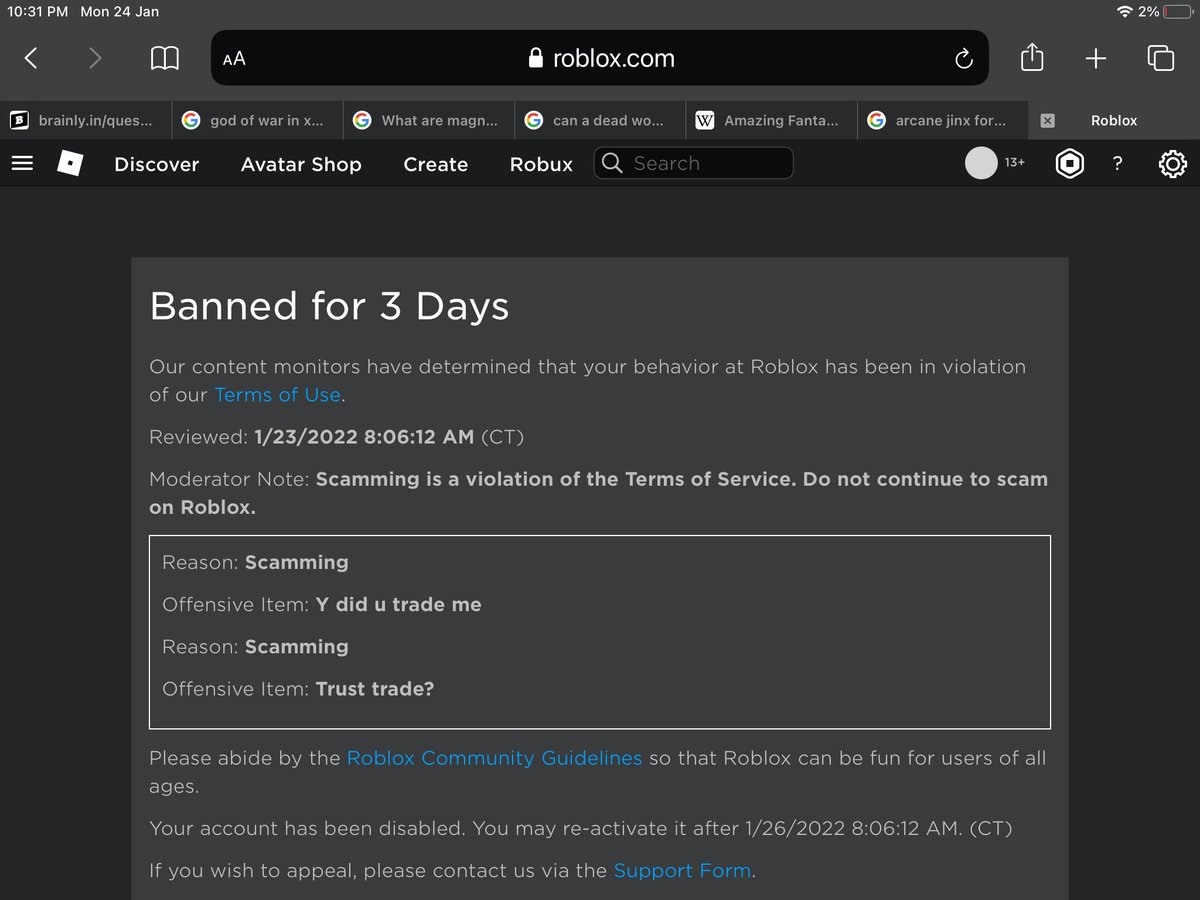Open the Roblox Community Guidelines link
The height and width of the screenshot is (900, 1200).
pos(494,758)
